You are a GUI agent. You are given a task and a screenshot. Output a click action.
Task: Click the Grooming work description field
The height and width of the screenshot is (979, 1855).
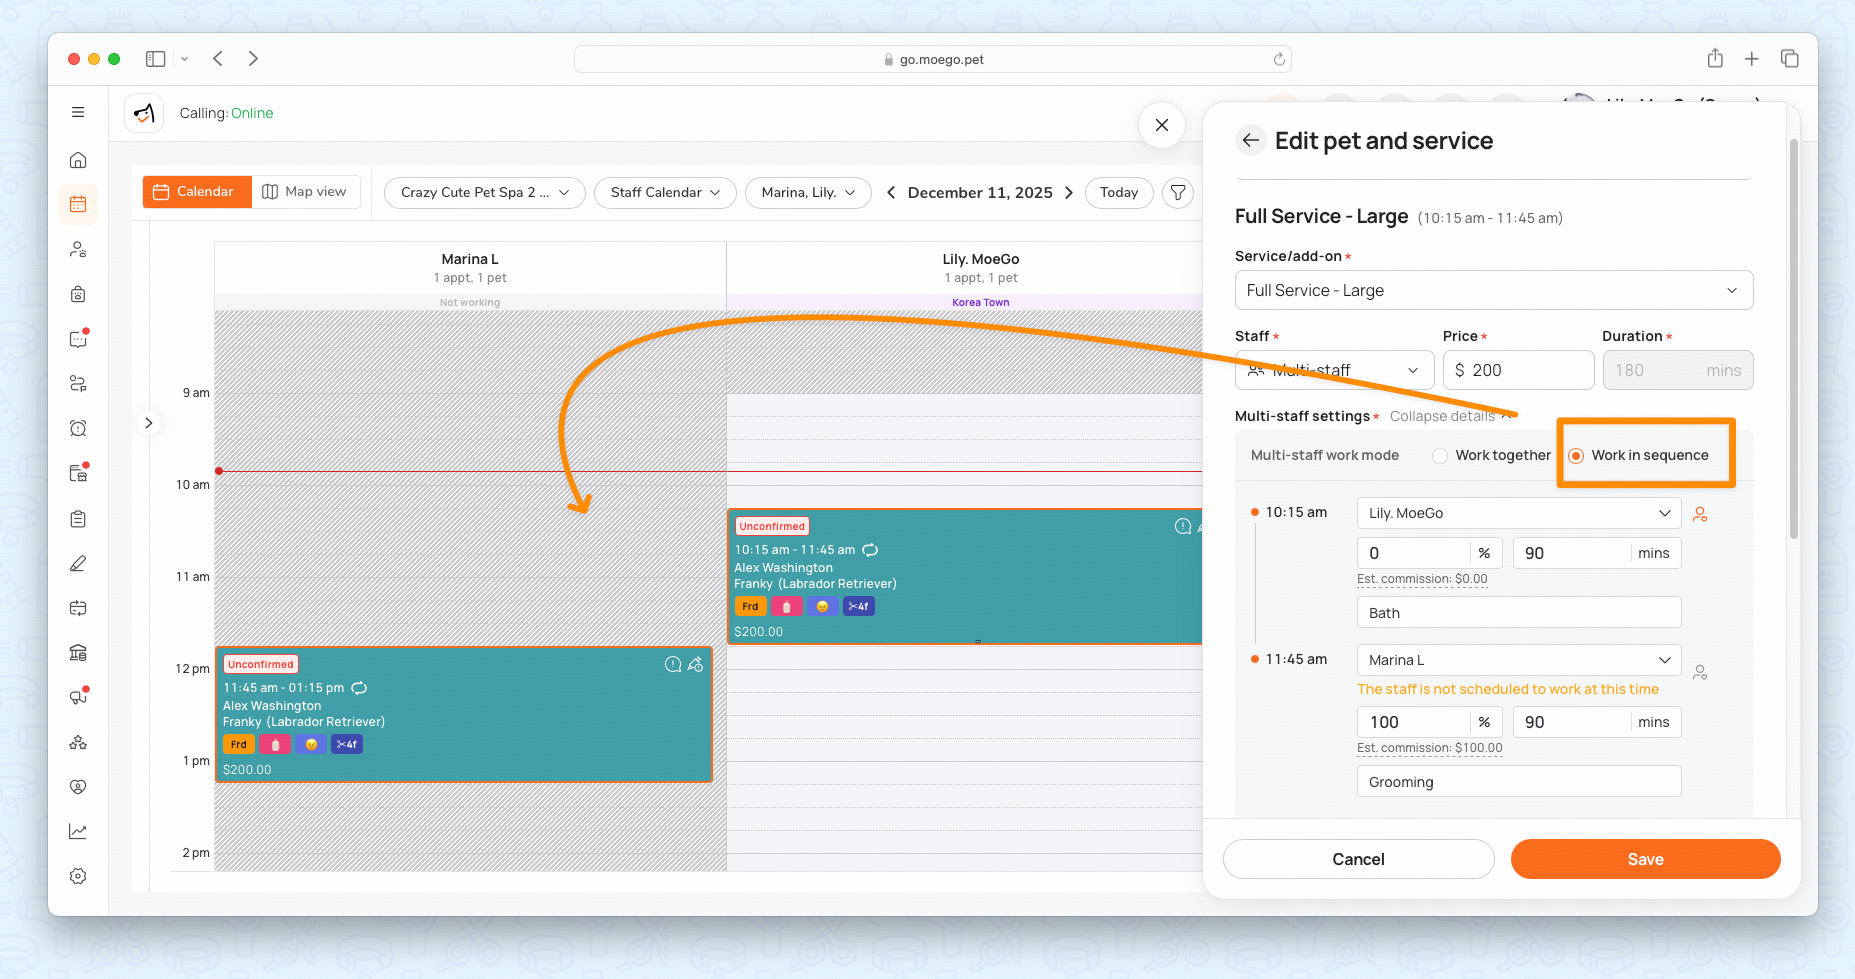pos(1519,782)
